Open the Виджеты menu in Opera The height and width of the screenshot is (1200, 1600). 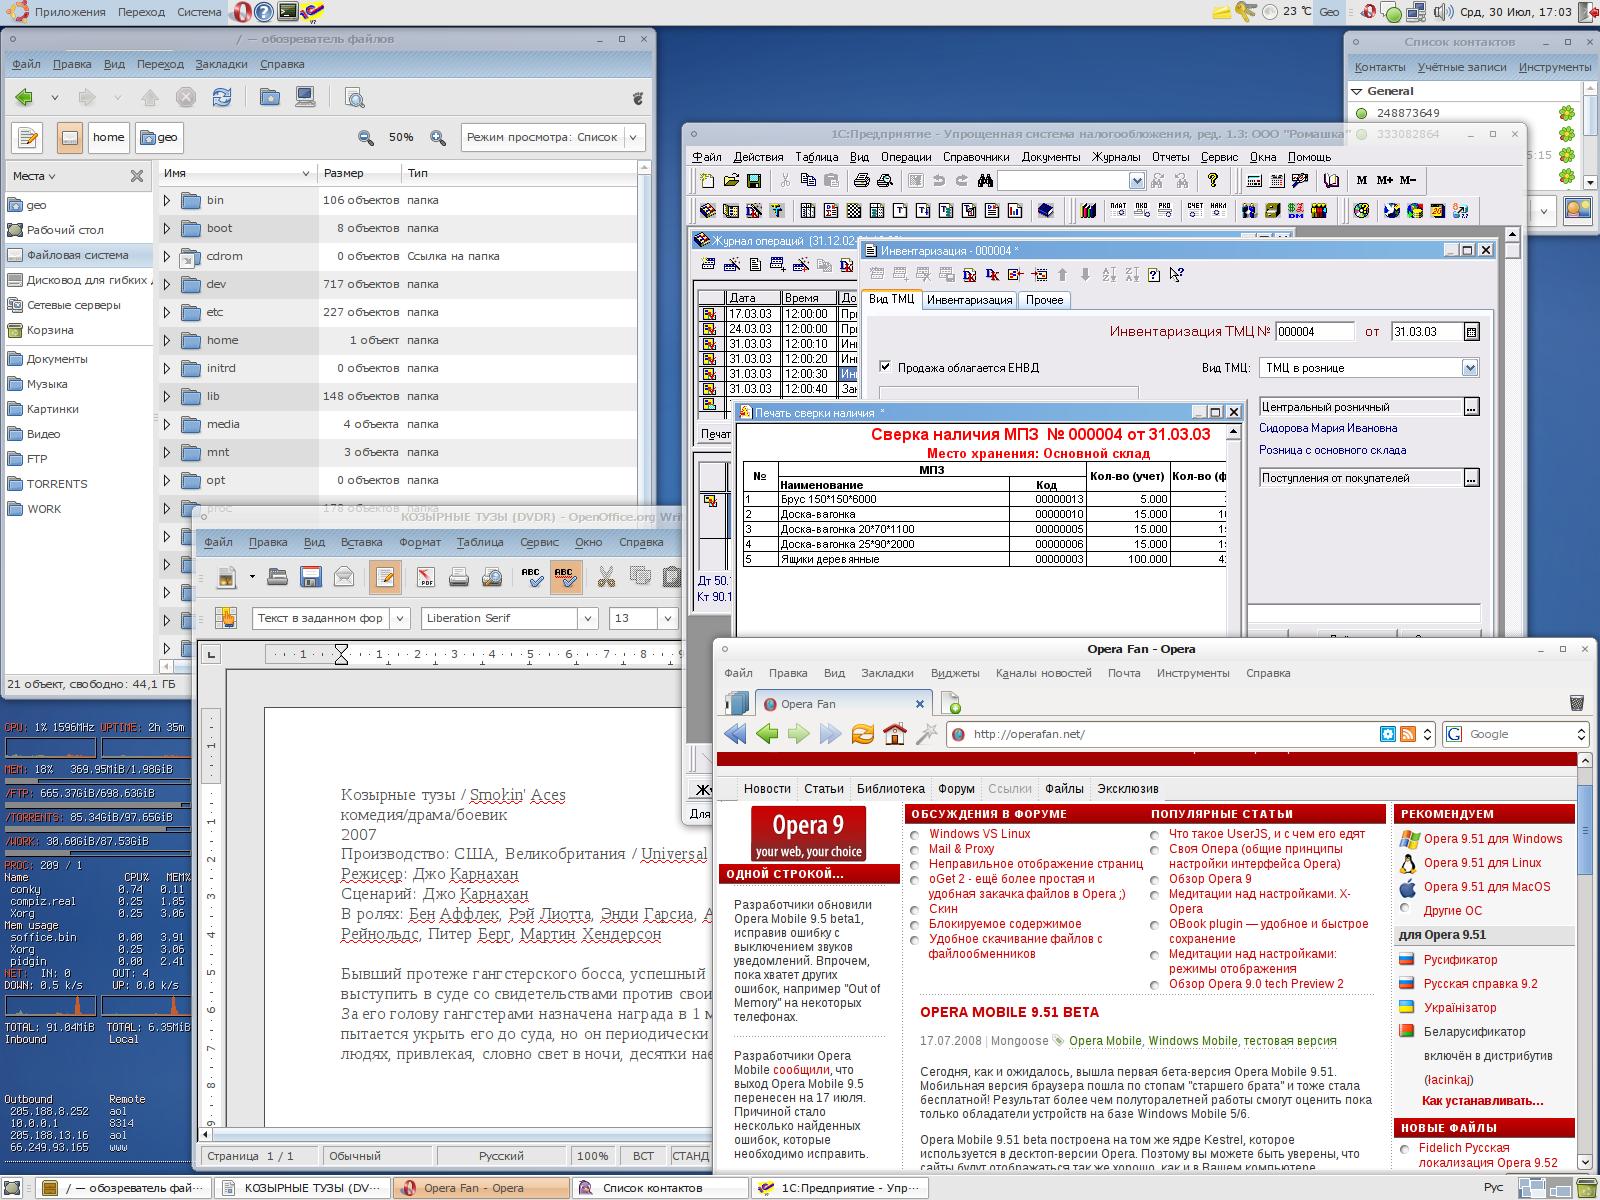tap(955, 673)
